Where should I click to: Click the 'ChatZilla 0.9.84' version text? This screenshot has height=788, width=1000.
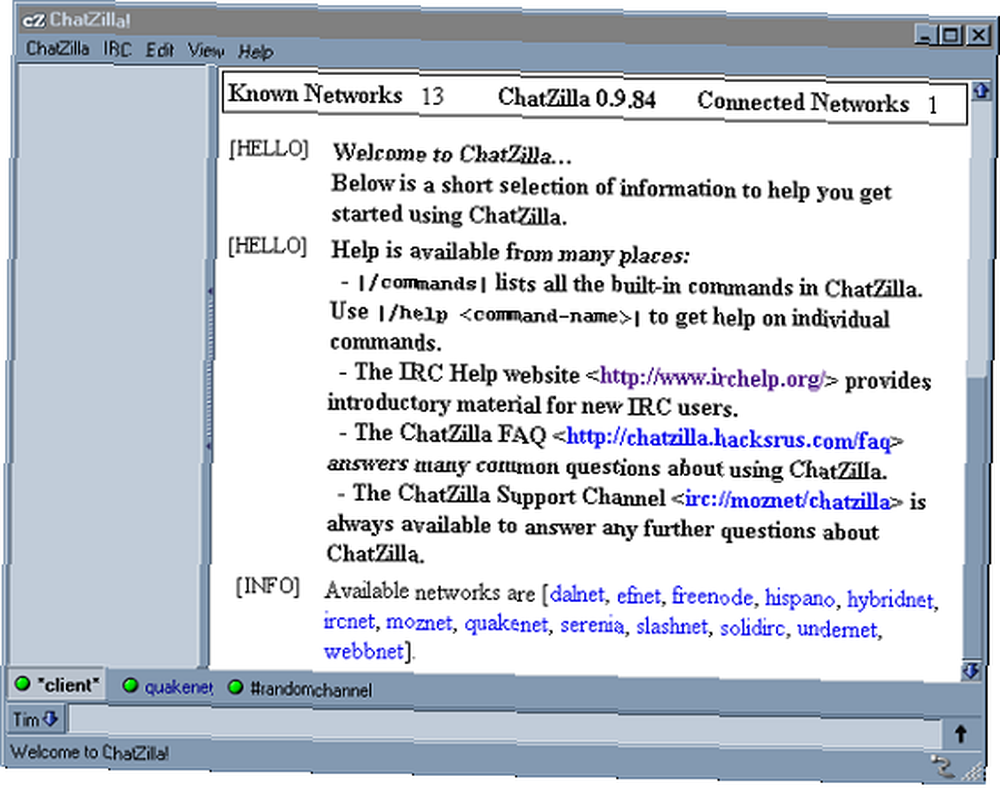[x=577, y=98]
